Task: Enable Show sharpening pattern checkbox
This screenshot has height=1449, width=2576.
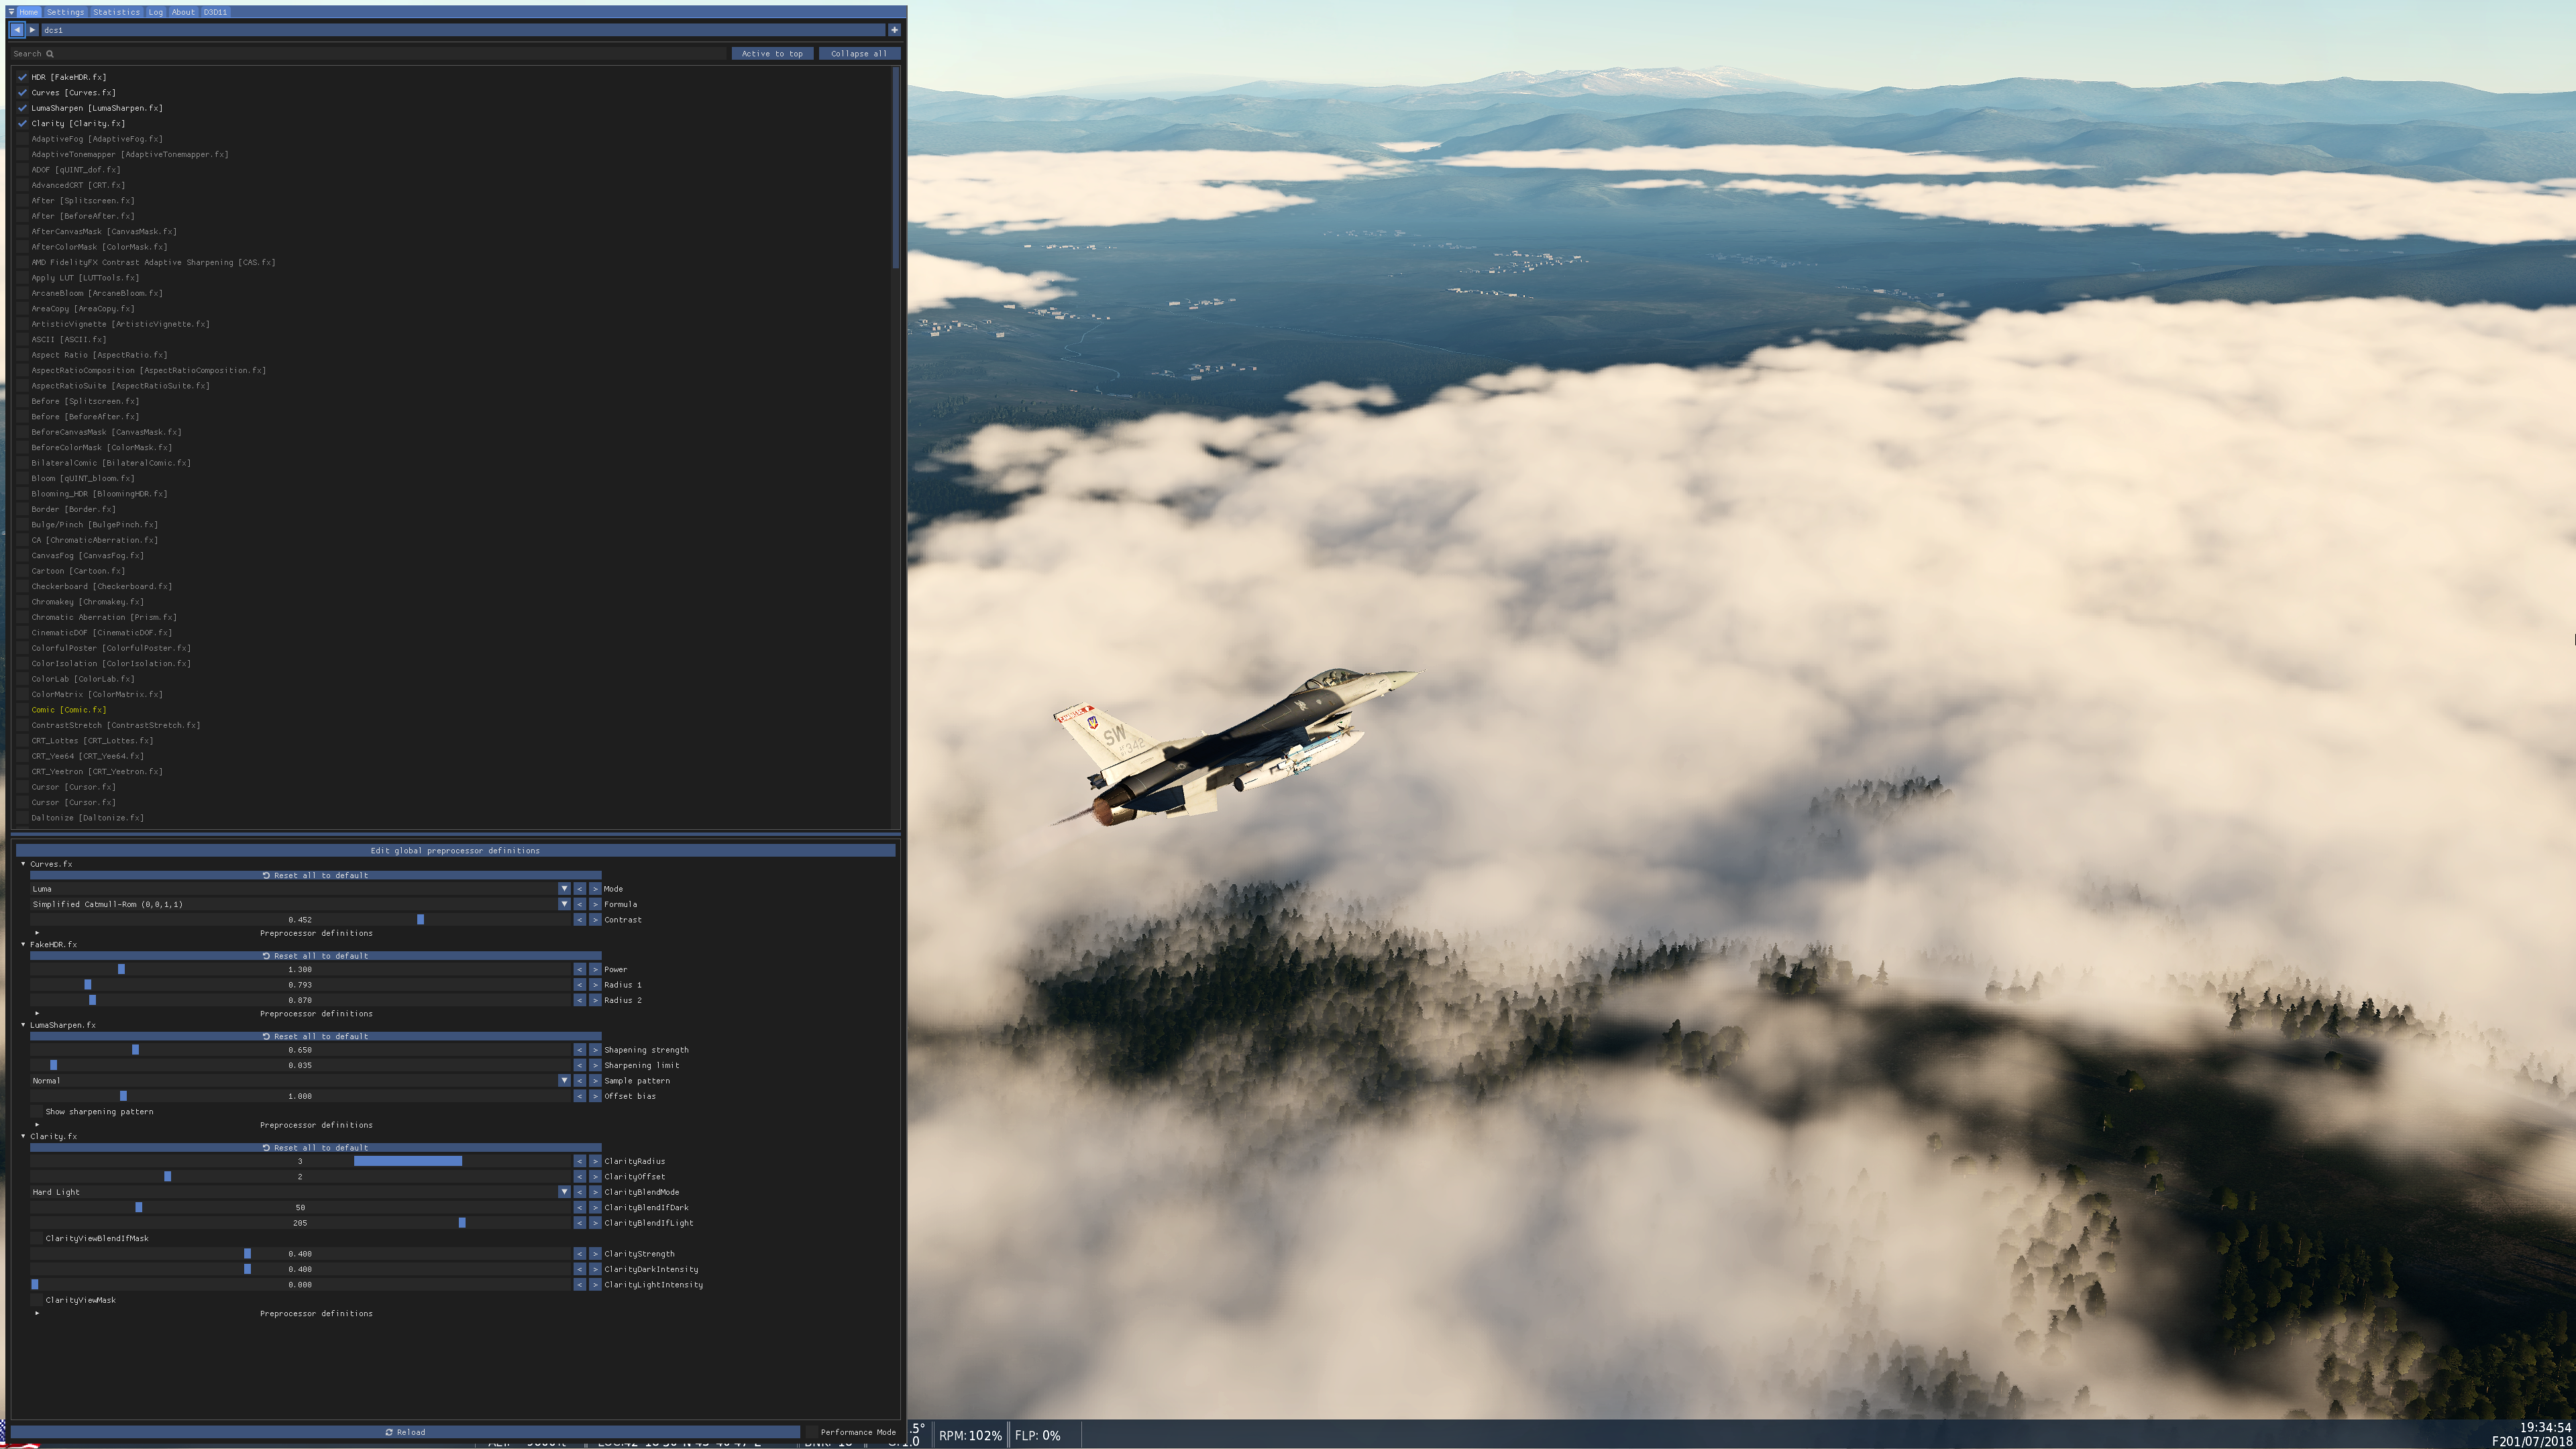Action: tap(38, 1112)
